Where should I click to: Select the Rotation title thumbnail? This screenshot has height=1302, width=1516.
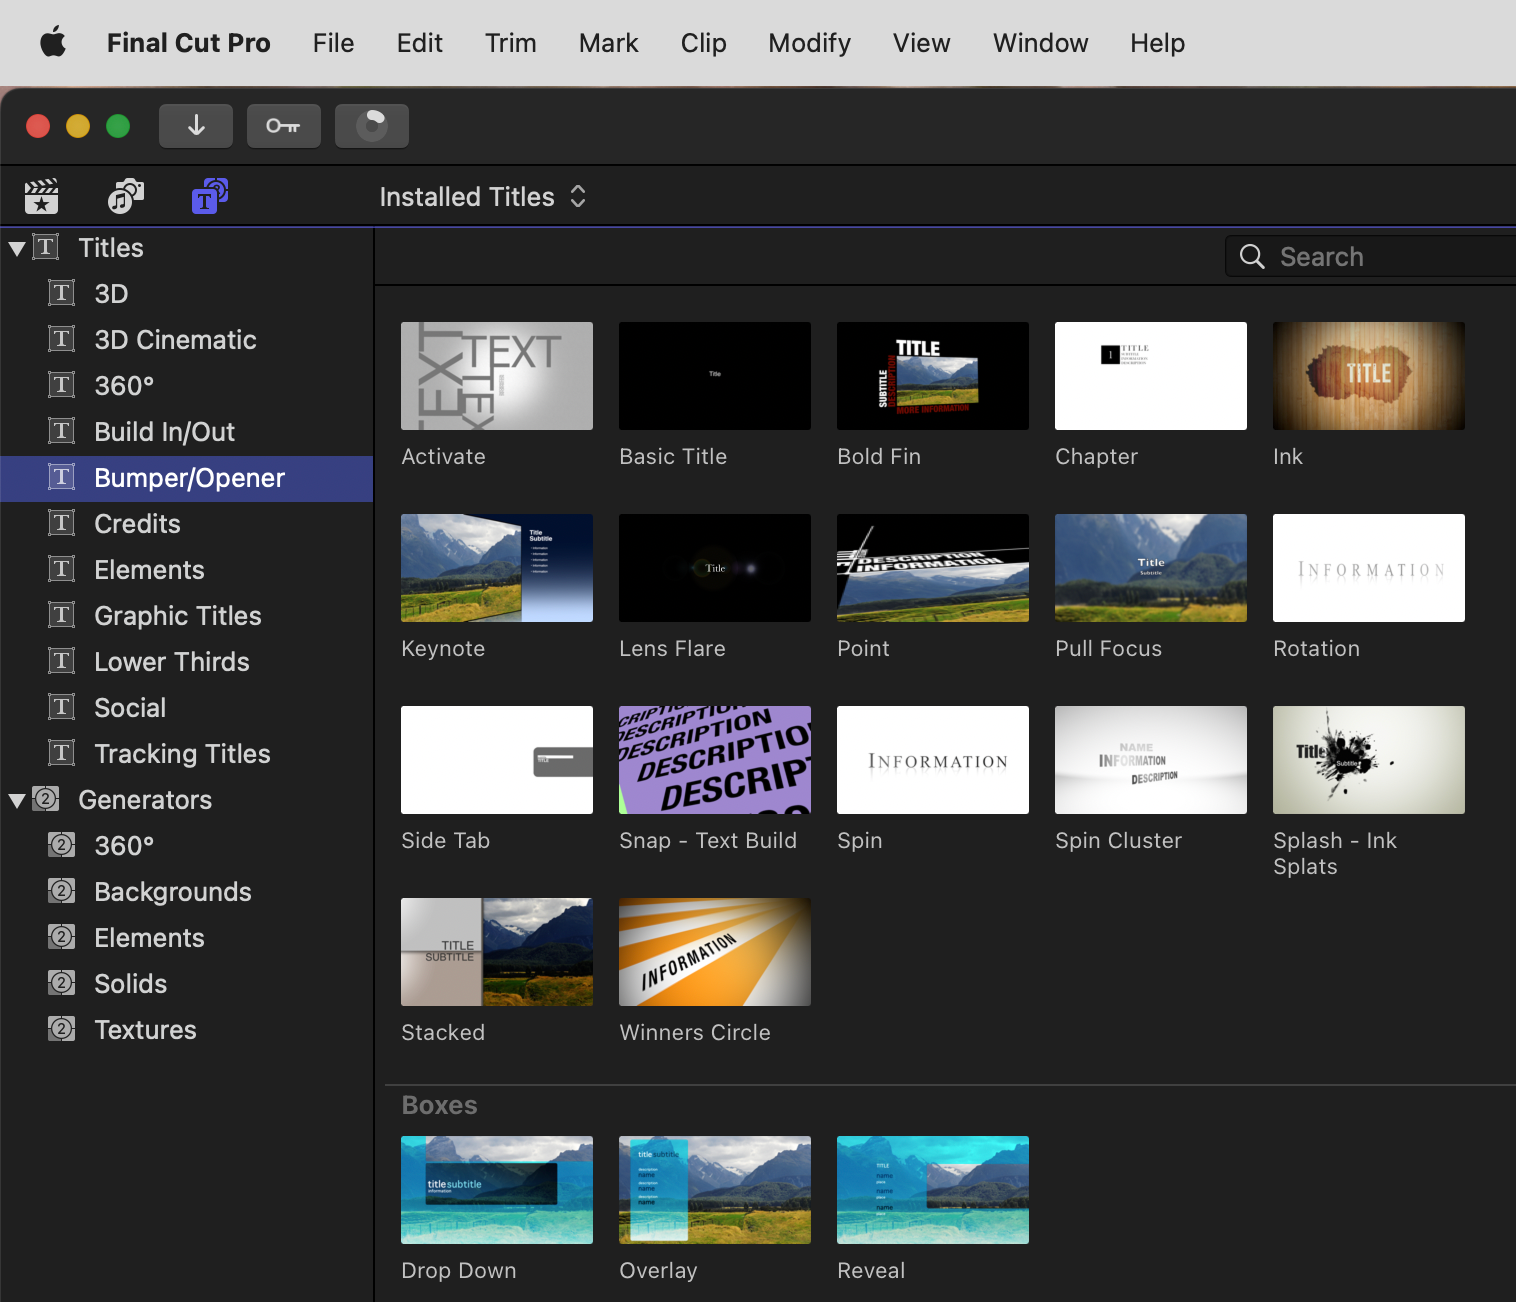click(1369, 568)
